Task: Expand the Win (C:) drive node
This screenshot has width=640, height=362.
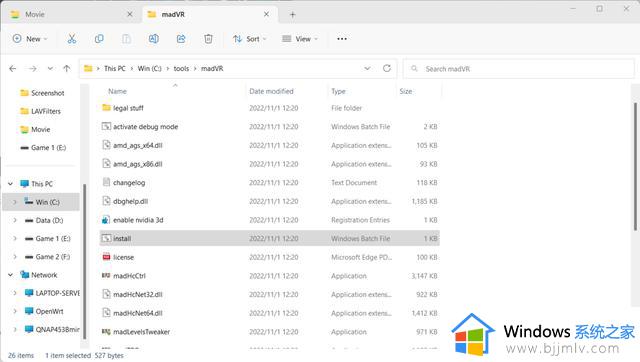Action: point(15,202)
